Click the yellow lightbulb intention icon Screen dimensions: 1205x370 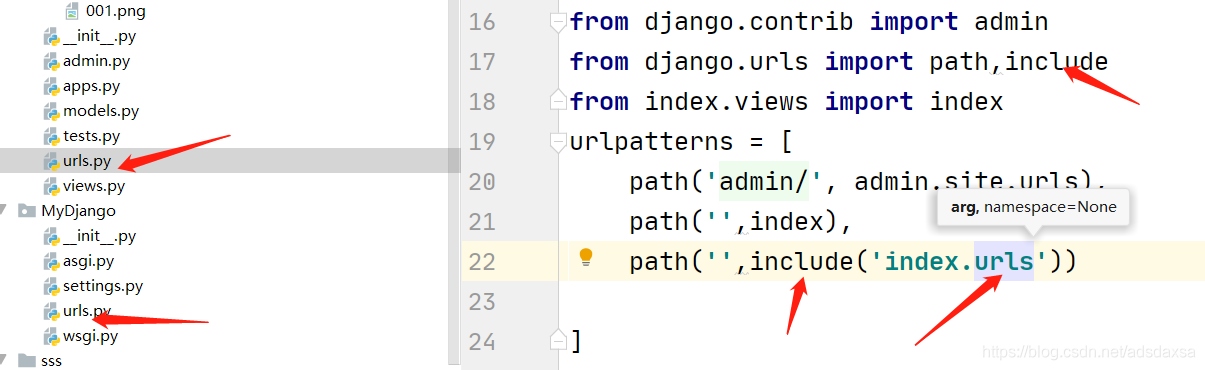tap(586, 258)
